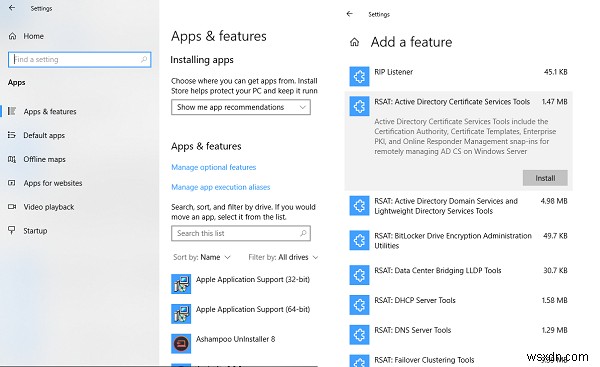The width and height of the screenshot is (600, 367).
Task: Select RSAT: BitLocker Drive Encryption Administration Utilities text
Action: pyautogui.click(x=453, y=241)
